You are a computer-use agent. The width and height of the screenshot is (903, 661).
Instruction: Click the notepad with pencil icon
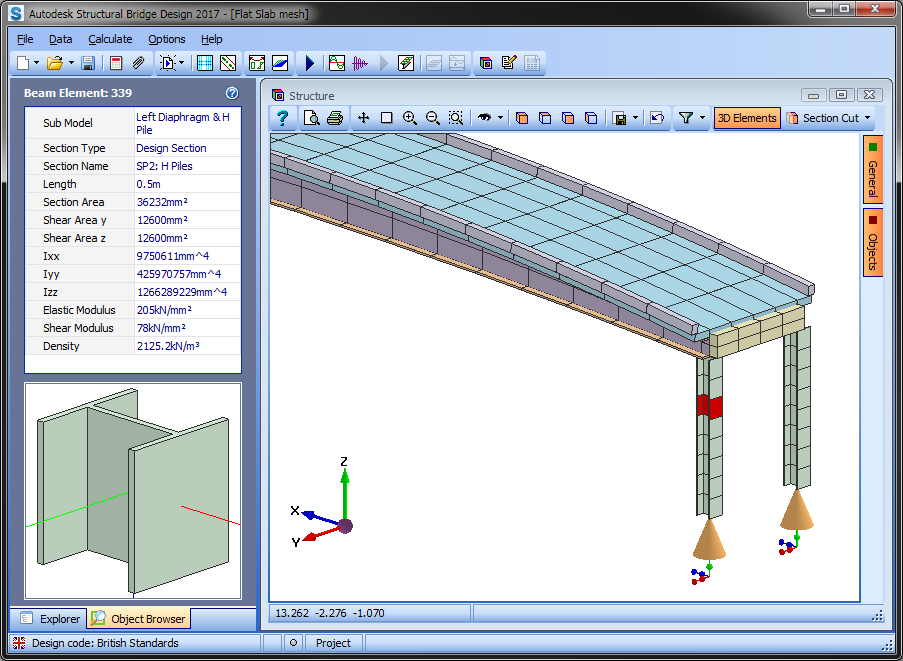[509, 63]
